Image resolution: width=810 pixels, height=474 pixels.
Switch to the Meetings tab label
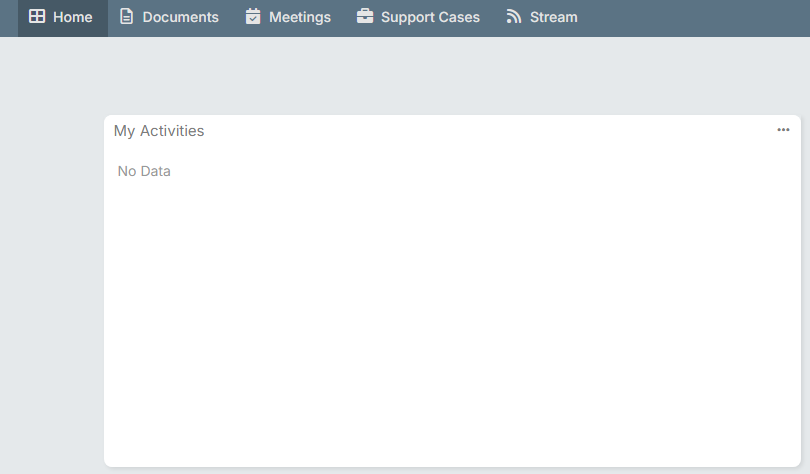pos(300,17)
